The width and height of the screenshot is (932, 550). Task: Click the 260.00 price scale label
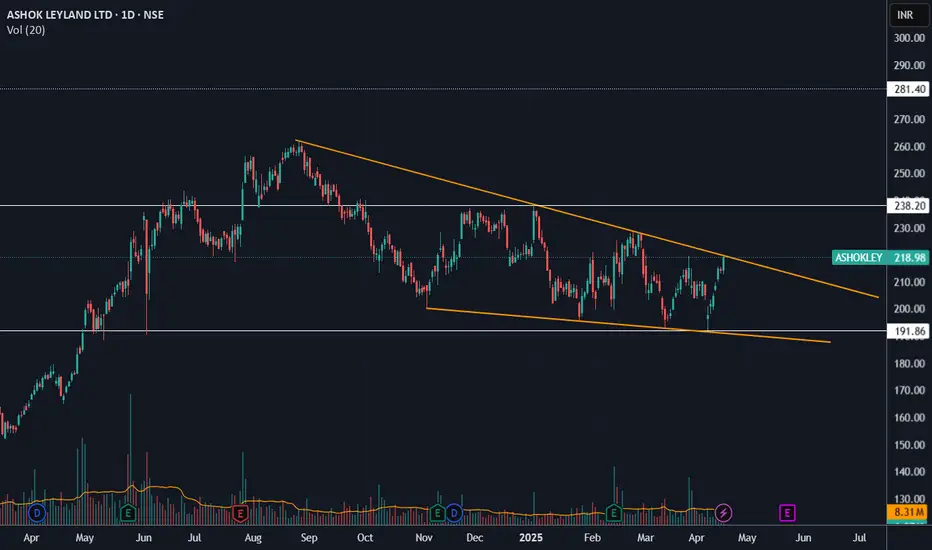tap(909, 147)
